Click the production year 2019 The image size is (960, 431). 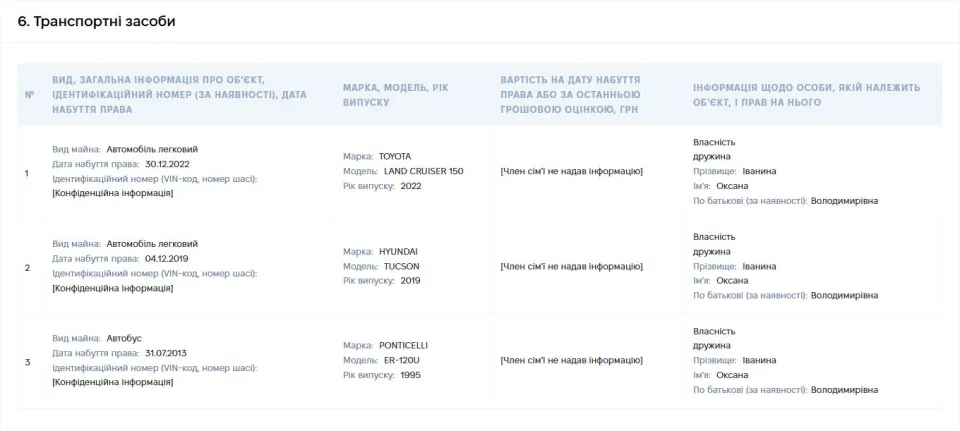(411, 281)
